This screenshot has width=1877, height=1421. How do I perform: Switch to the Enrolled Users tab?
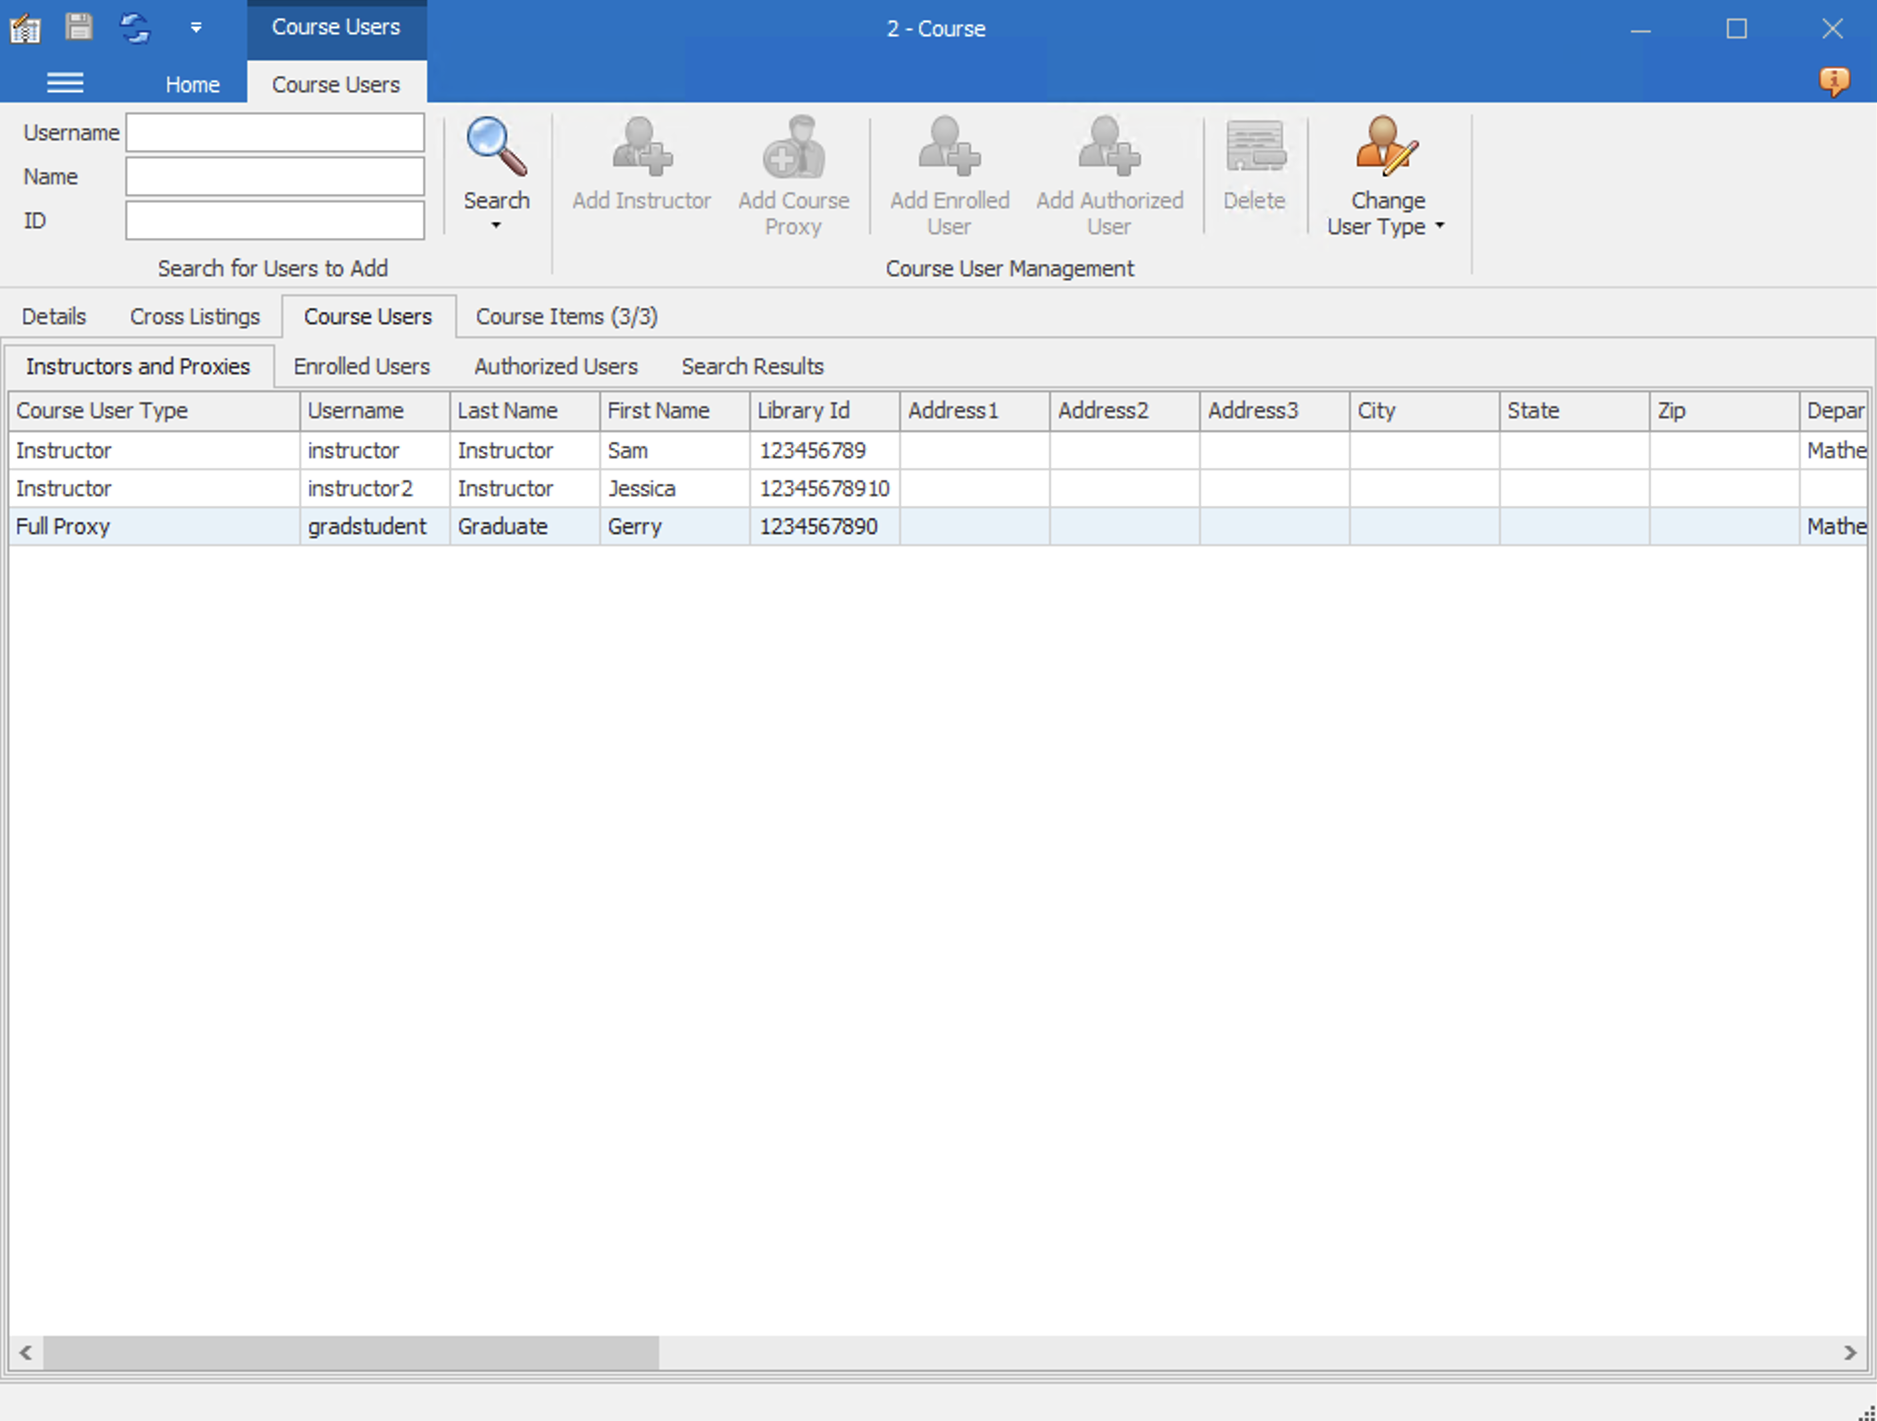tap(361, 367)
